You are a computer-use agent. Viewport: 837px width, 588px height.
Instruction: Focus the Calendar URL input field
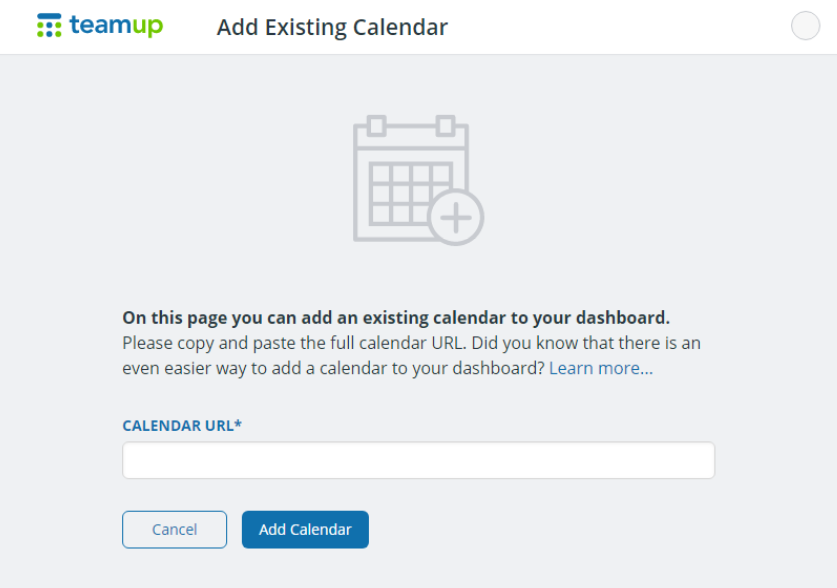418,460
